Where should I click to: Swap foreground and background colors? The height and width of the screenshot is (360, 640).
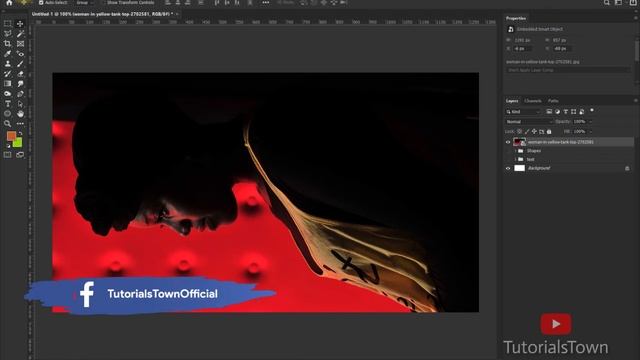point(20,133)
